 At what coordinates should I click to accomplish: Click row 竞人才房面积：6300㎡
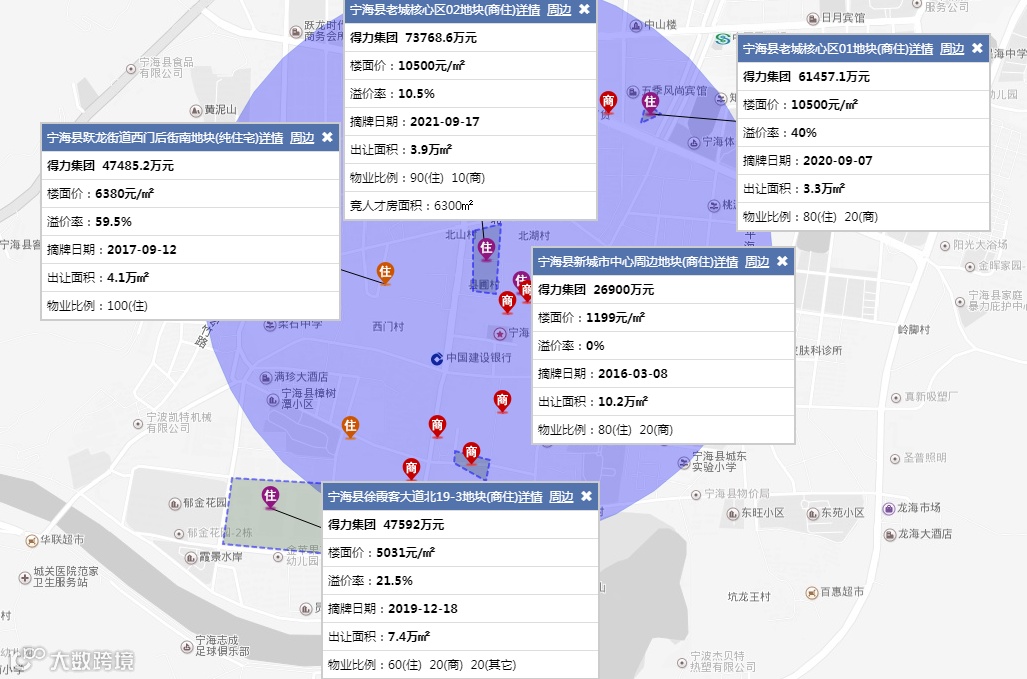(x=471, y=205)
